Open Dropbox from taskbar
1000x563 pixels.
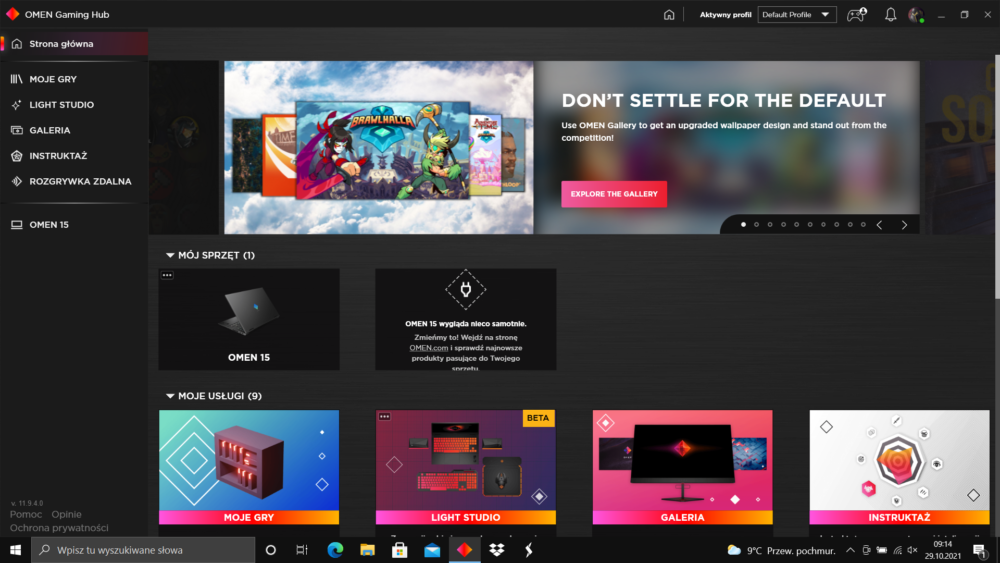(497, 550)
